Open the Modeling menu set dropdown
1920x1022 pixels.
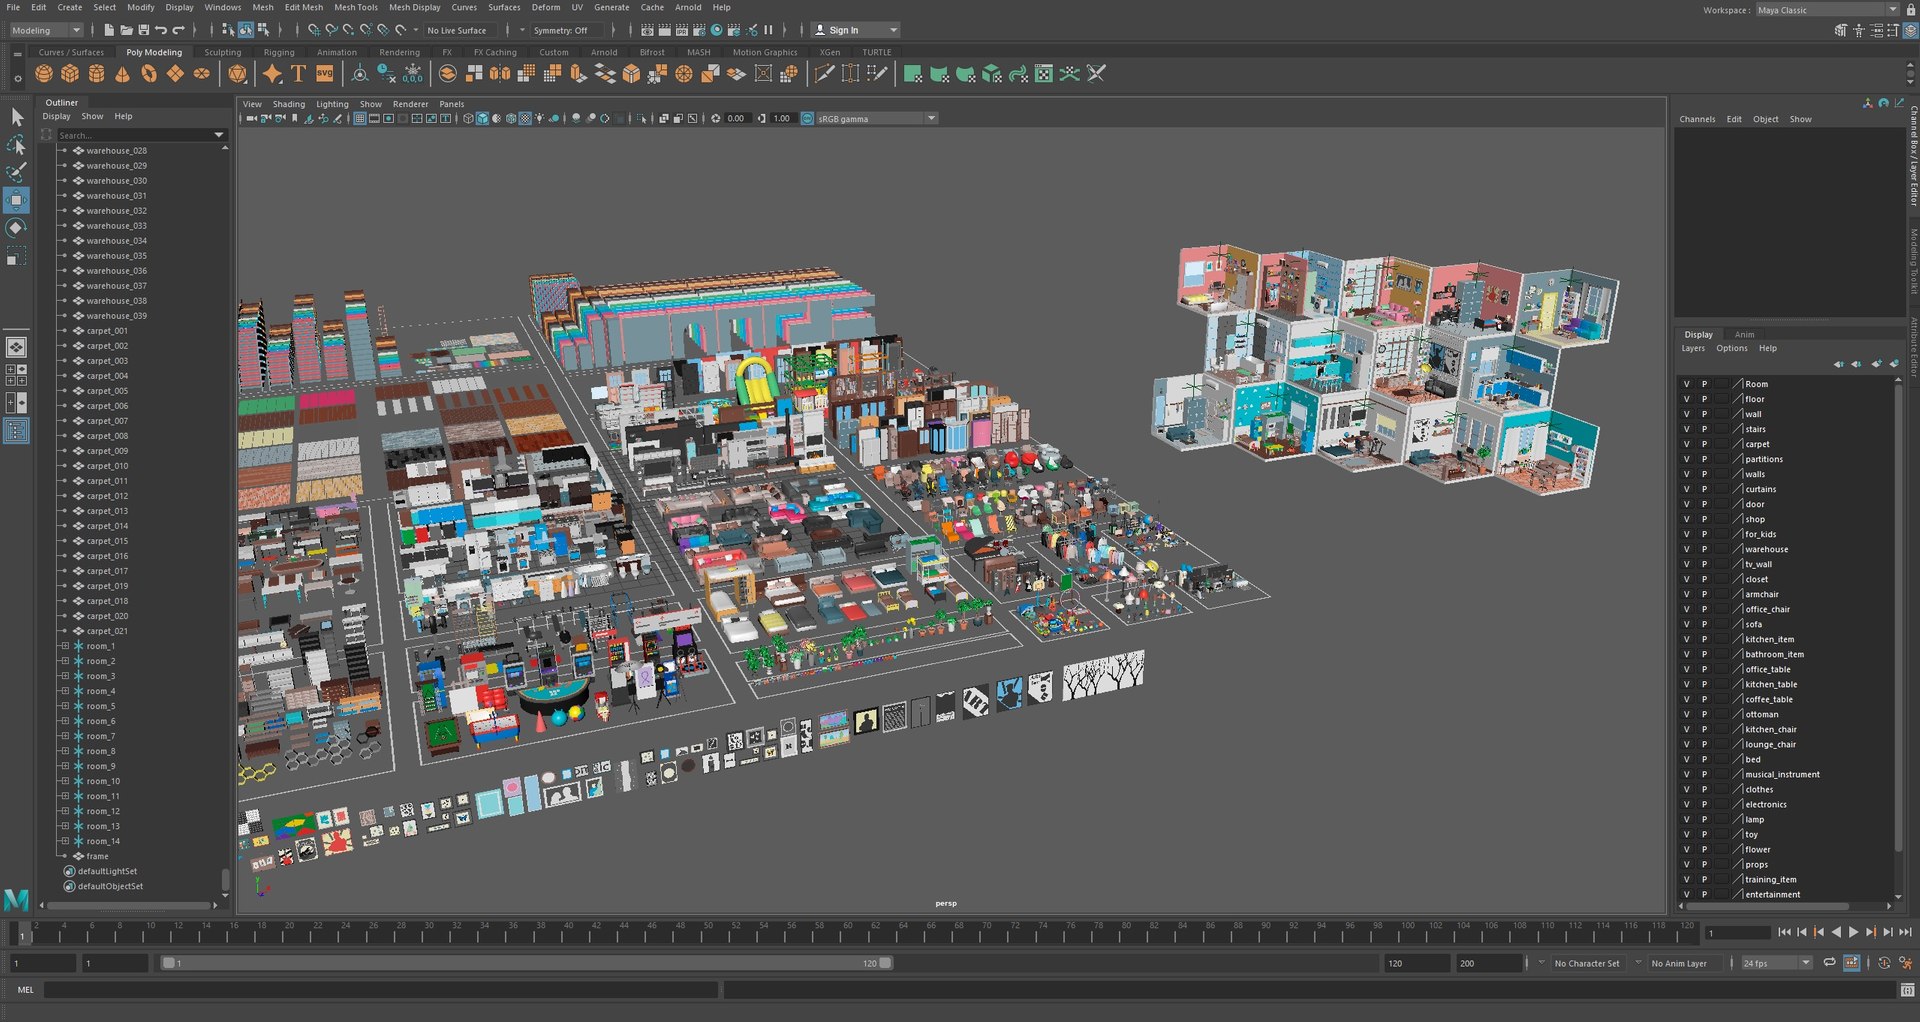[x=47, y=30]
